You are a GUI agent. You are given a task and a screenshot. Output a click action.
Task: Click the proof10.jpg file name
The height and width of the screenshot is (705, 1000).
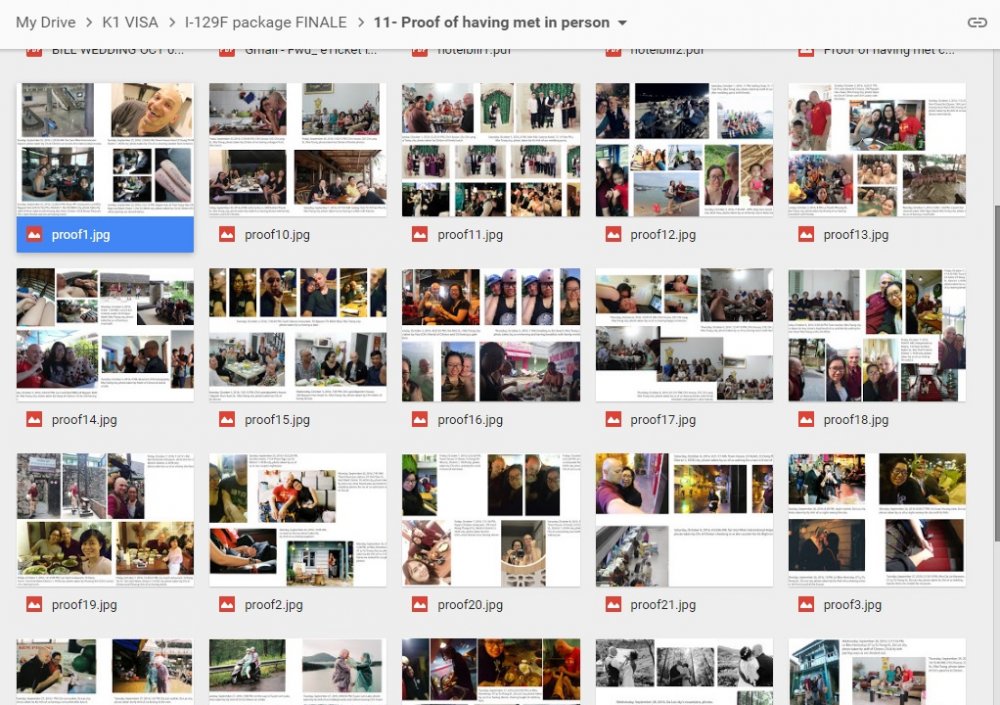(x=277, y=235)
